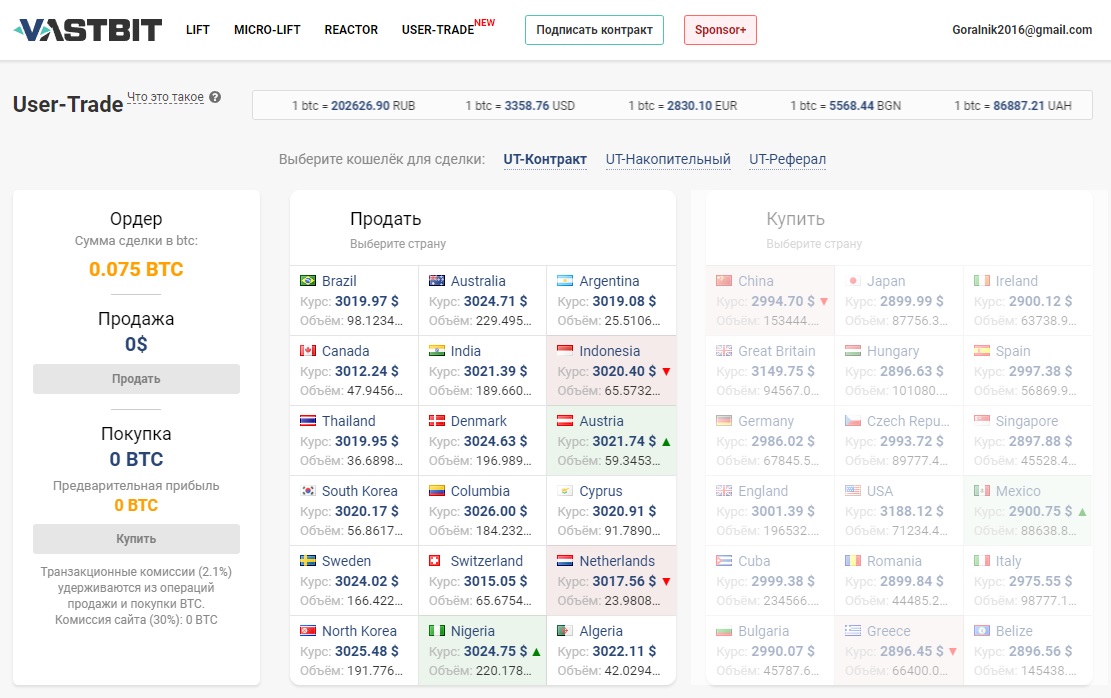
Task: Click the Goralnik2016@gmail.com account email
Action: (x=1021, y=30)
